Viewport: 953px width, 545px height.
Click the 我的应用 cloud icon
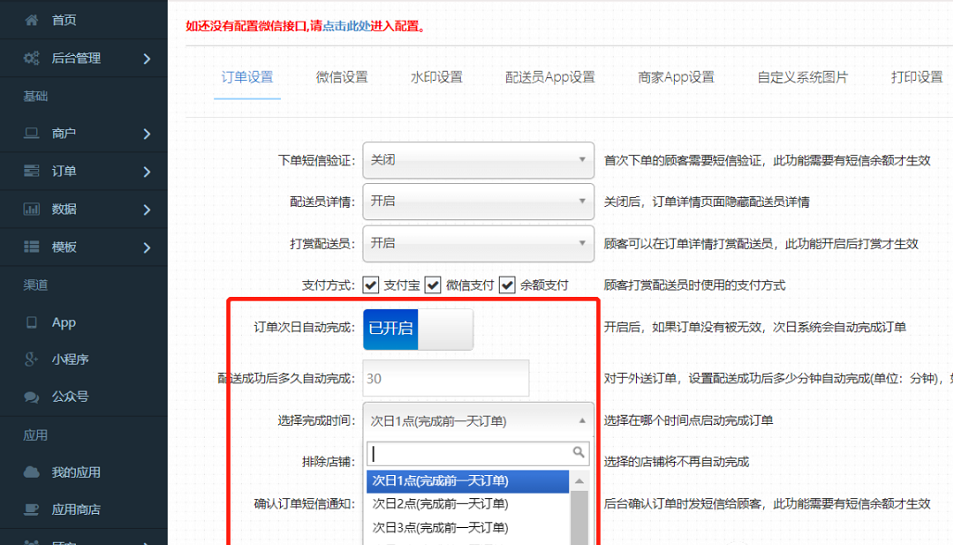31,472
